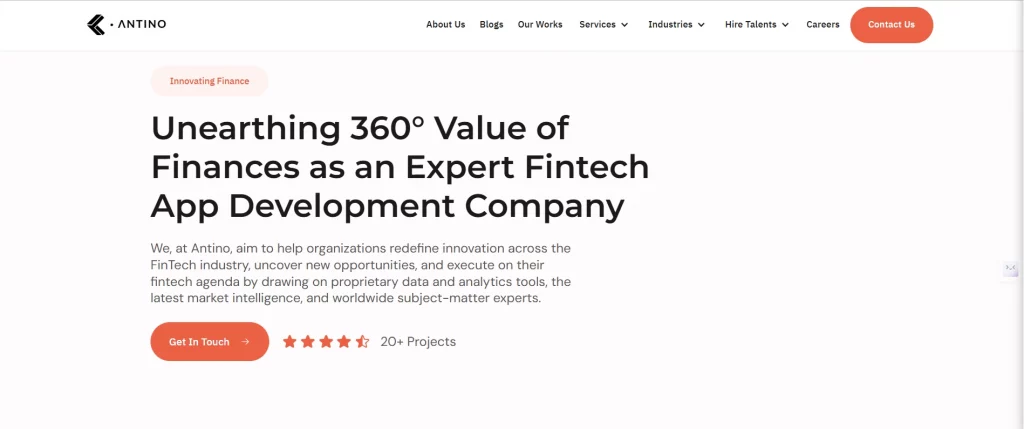This screenshot has height=429, width=1024.
Task: Click the Antino description paragraph
Action: (x=361, y=272)
